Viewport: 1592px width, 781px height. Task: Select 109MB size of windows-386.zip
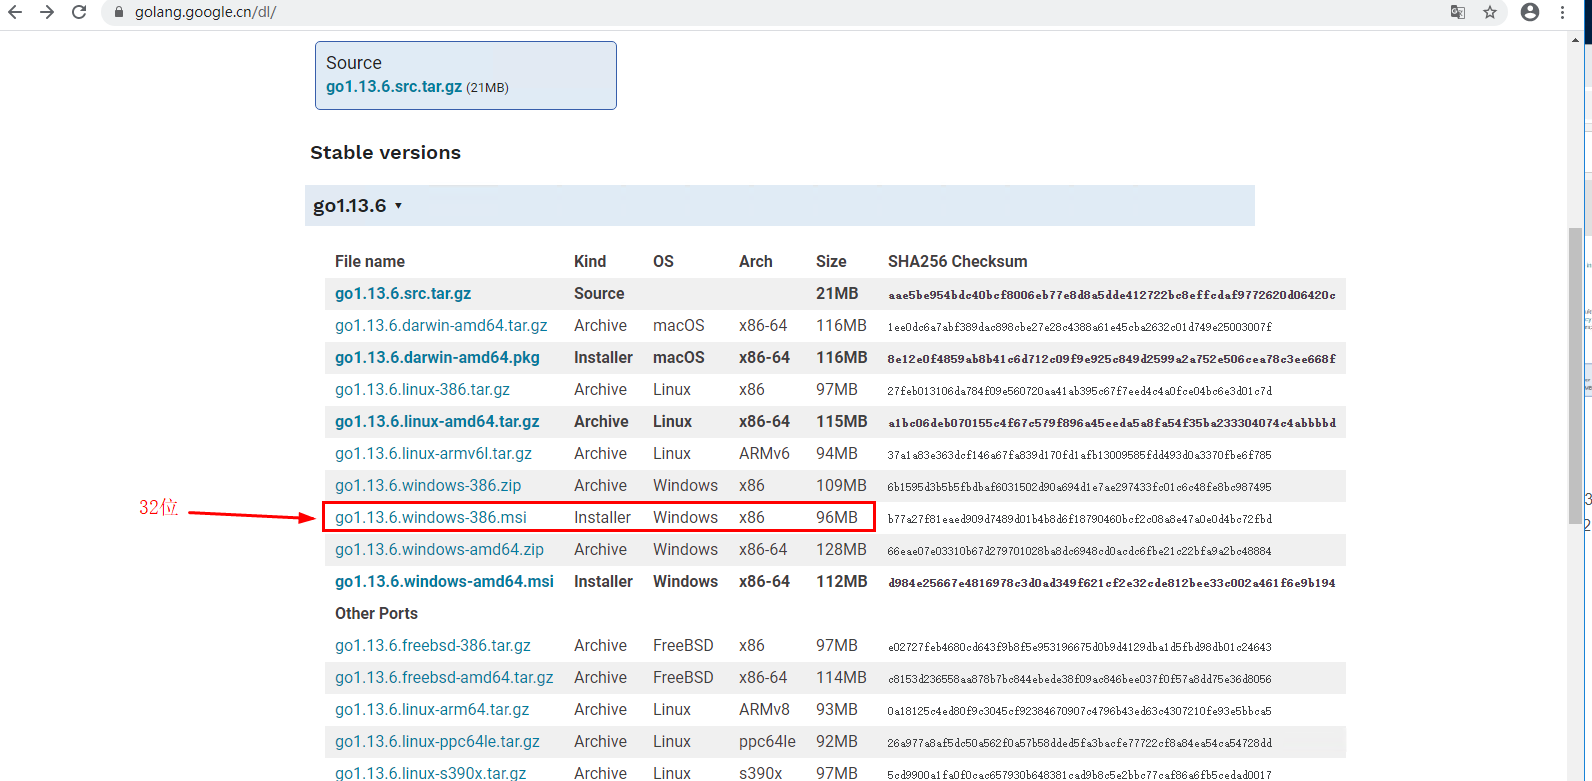(841, 485)
